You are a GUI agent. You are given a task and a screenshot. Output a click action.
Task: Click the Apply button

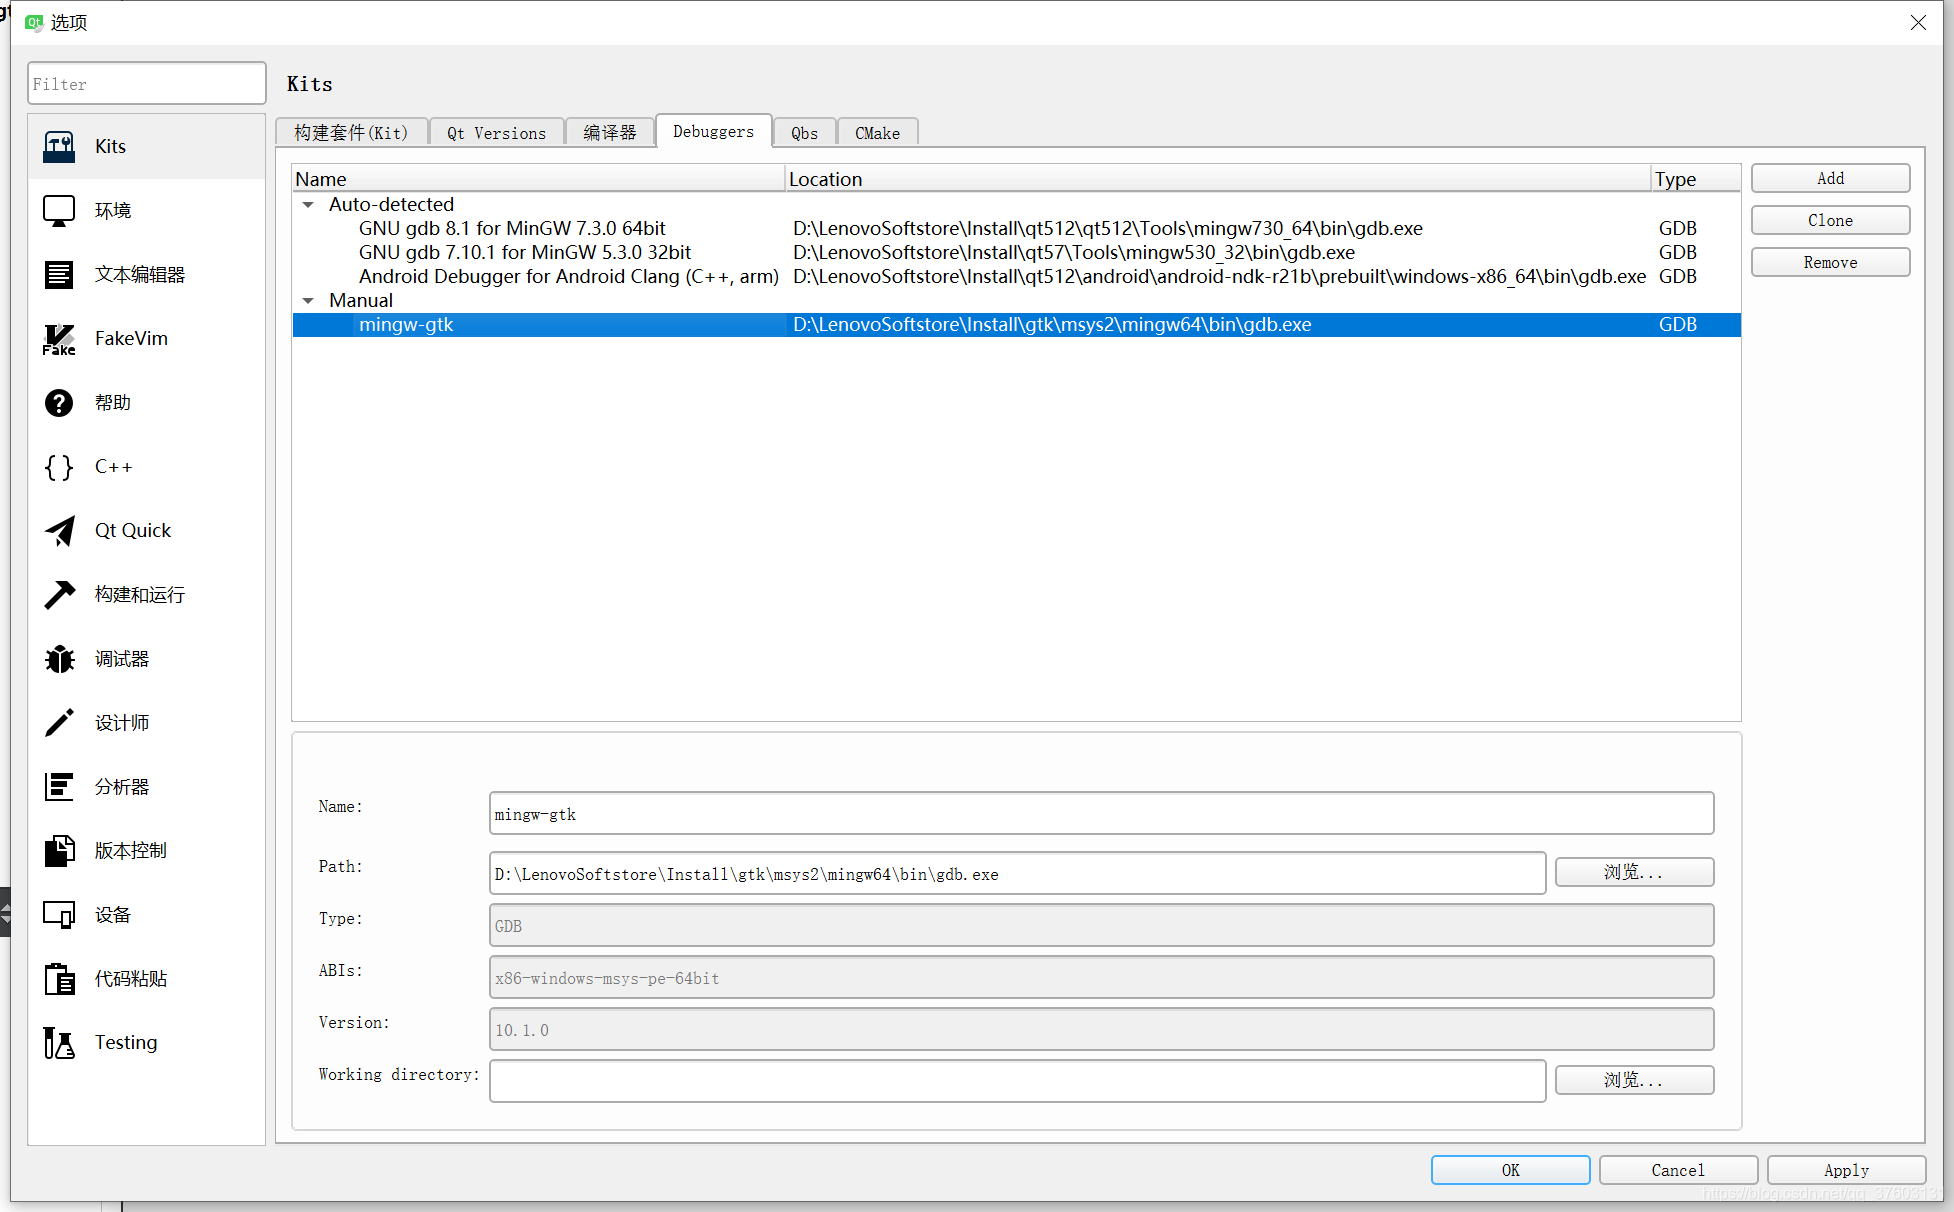pos(1846,1170)
